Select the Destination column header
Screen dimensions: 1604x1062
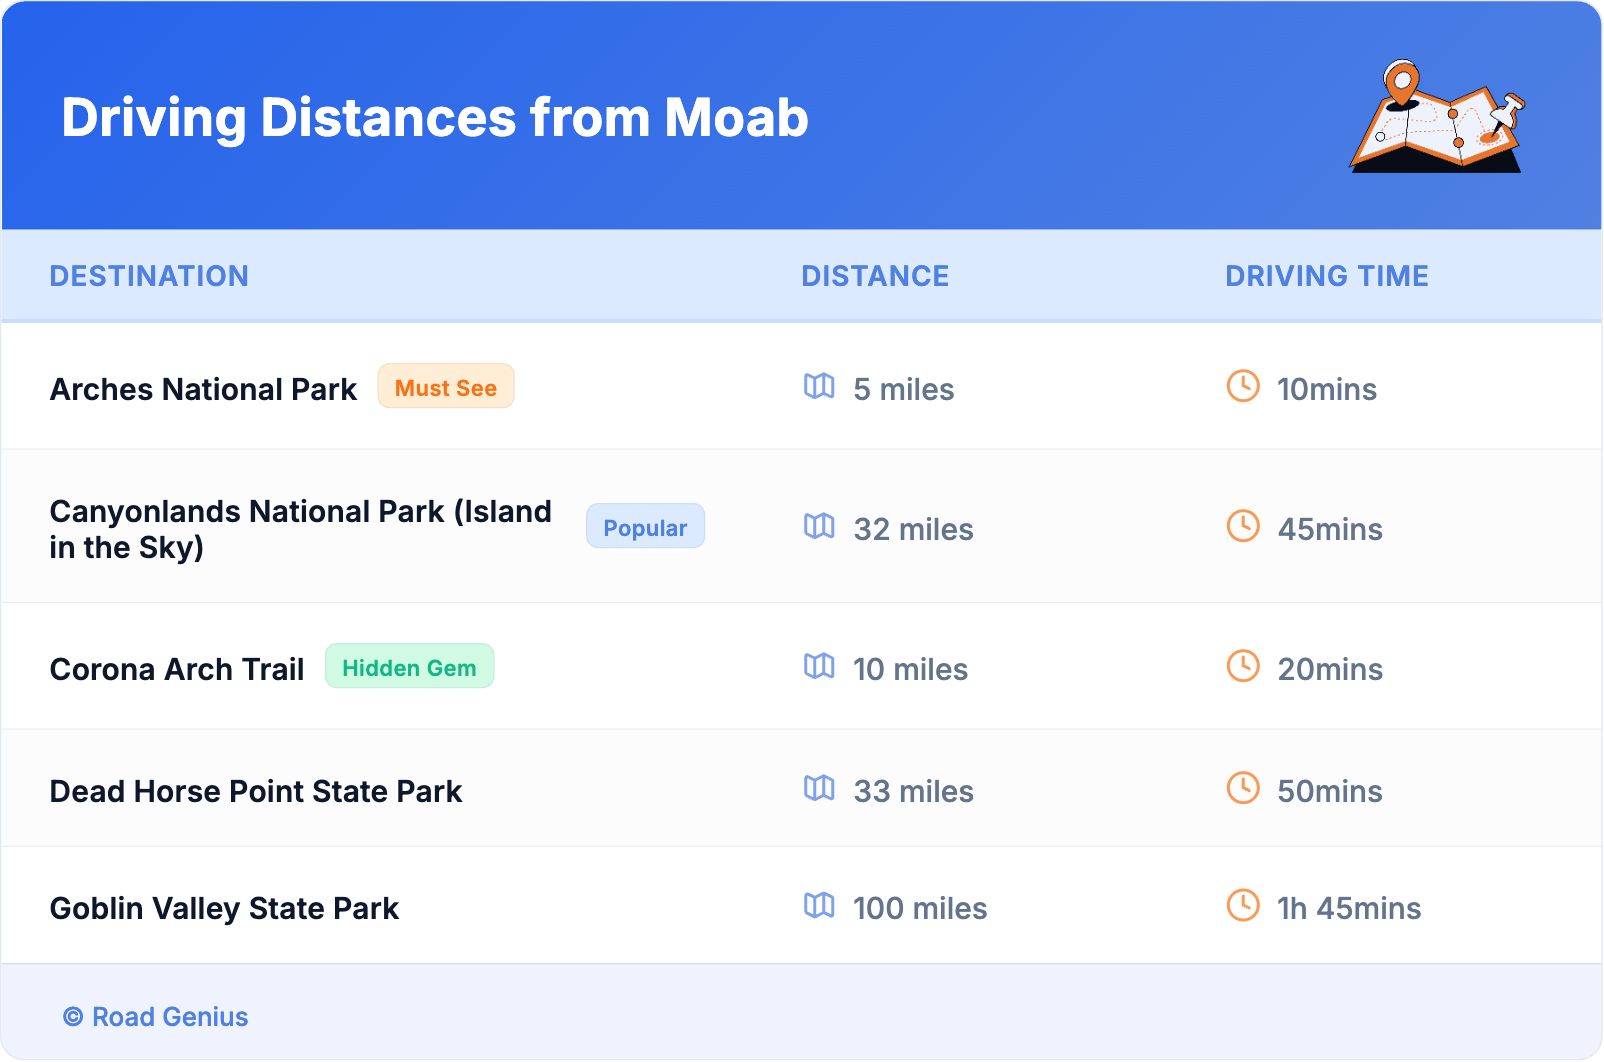point(149,276)
